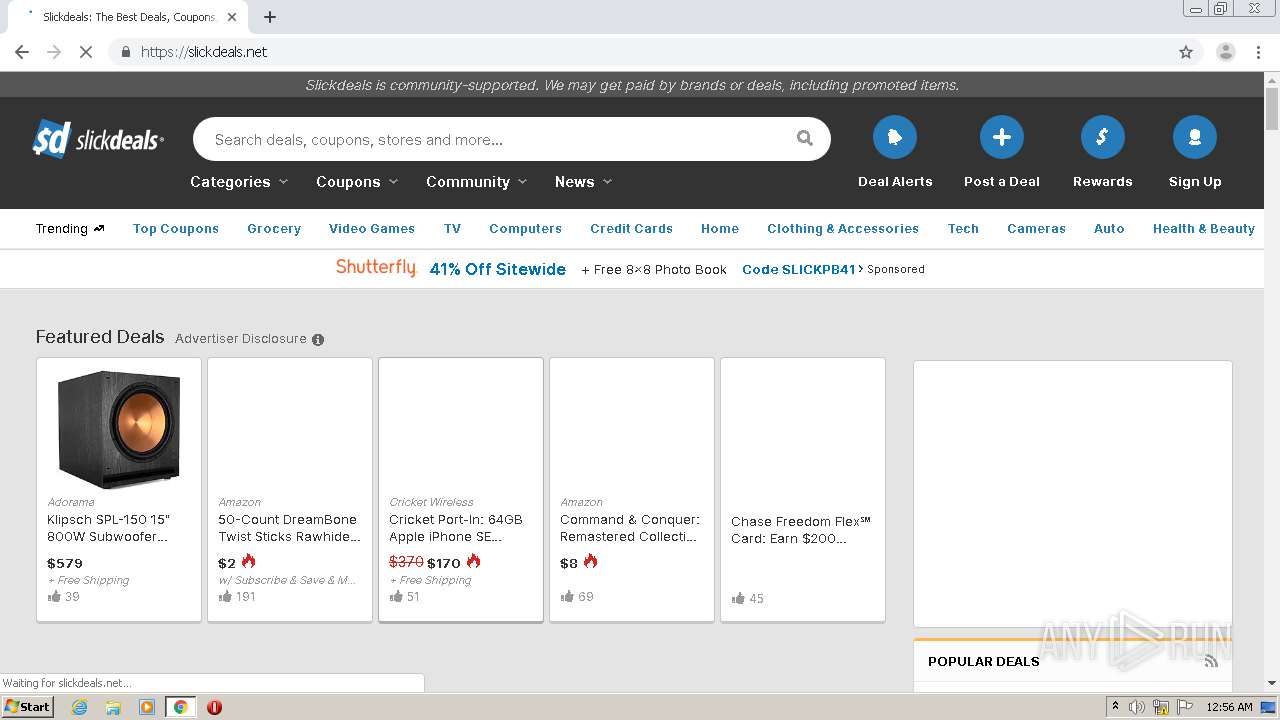Go back to previous page
Image resolution: width=1280 pixels, height=720 pixels.
point(22,52)
